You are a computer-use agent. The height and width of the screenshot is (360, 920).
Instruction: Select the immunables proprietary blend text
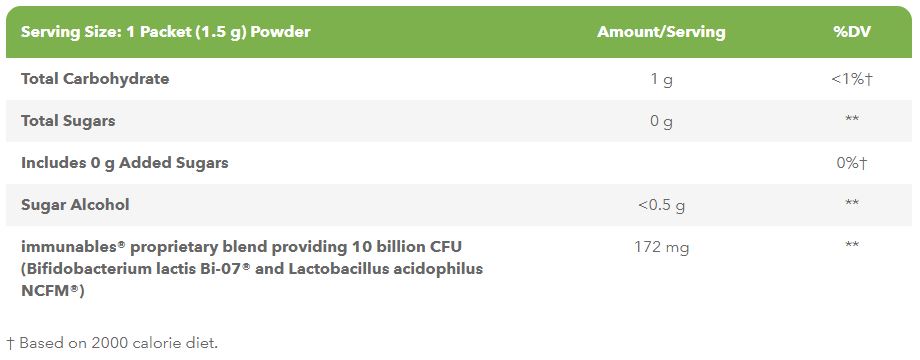245,247
